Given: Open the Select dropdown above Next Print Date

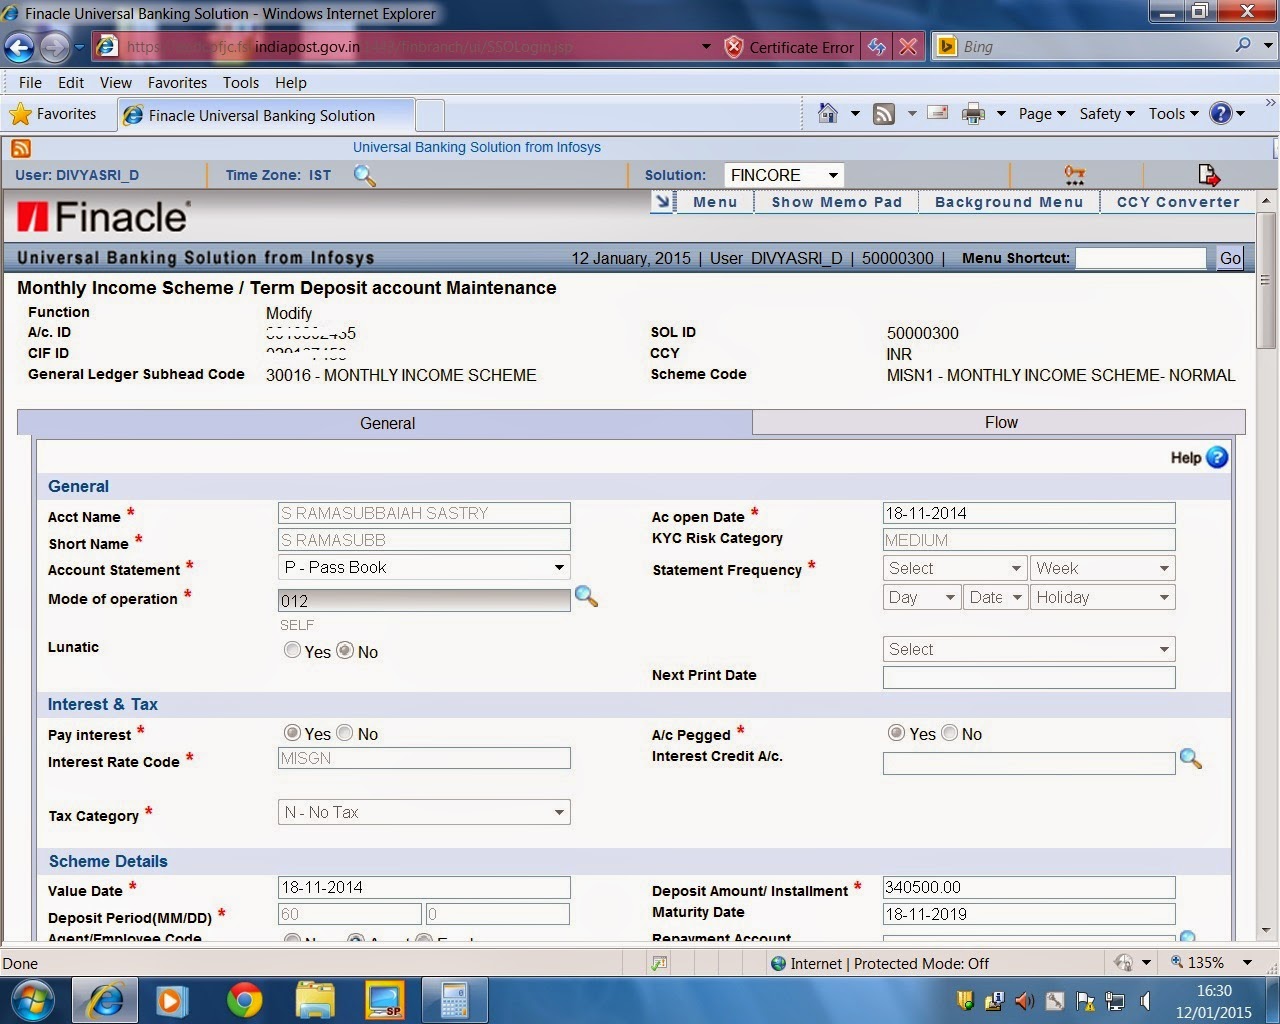Looking at the screenshot, I should tap(1029, 649).
